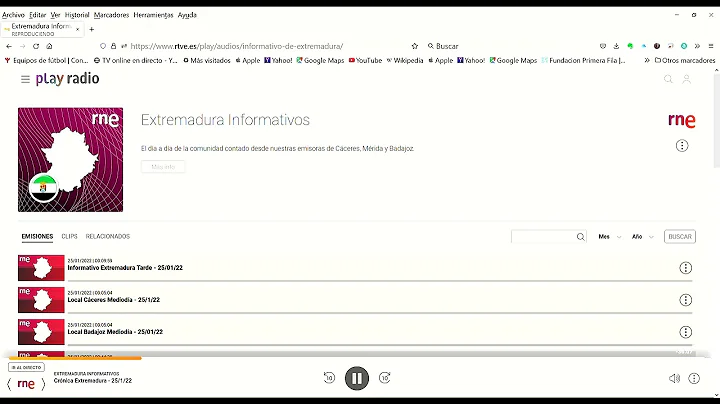Viewport: 720px width, 404px height.
Task: Play Local Cáceres Mediodía - 25/1/22
Action: [x=113, y=300]
